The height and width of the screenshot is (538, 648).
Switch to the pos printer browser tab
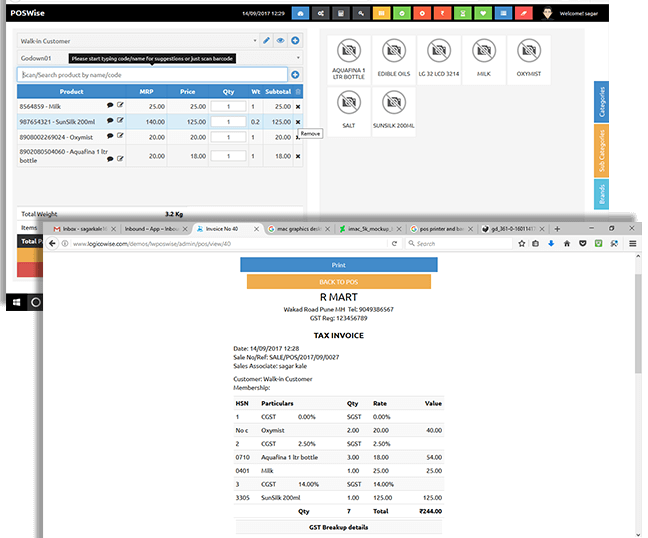tap(441, 229)
